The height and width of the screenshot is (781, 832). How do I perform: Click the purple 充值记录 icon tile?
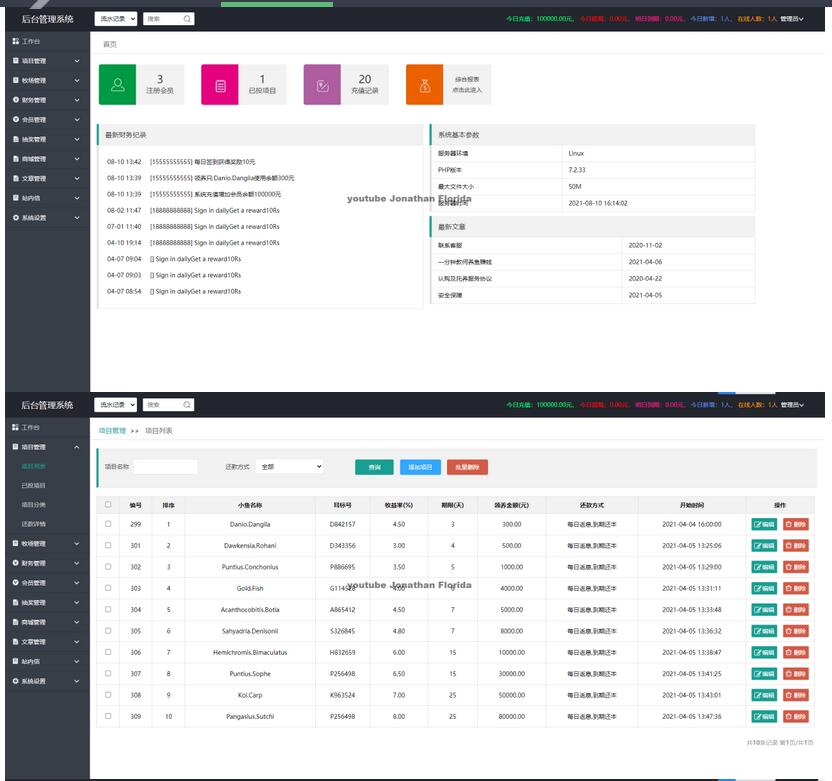(x=322, y=85)
